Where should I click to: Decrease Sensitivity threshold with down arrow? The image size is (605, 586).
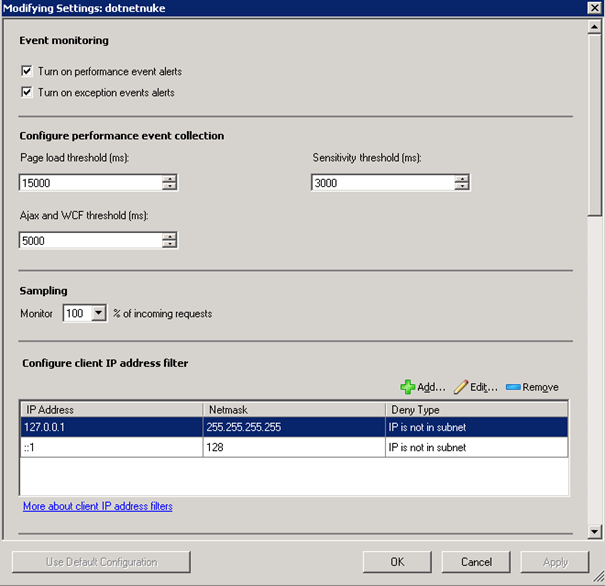pos(461,186)
